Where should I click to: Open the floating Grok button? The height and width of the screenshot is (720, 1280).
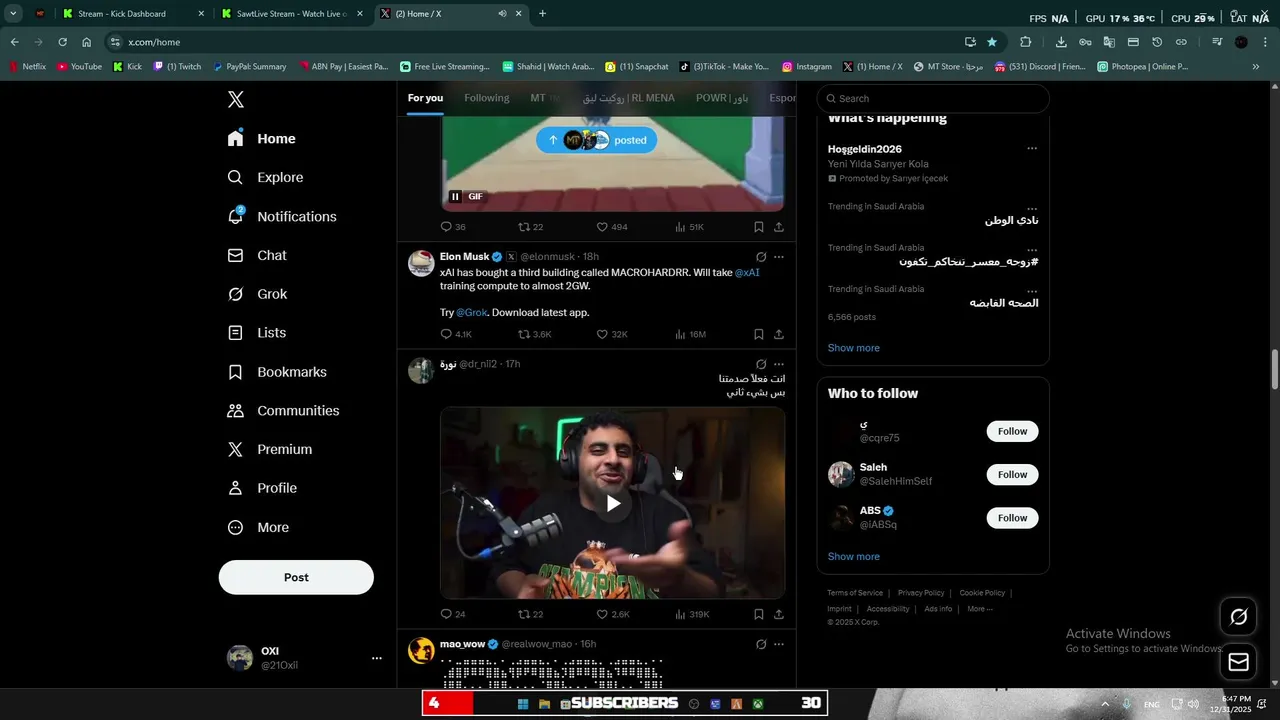coord(1238,617)
